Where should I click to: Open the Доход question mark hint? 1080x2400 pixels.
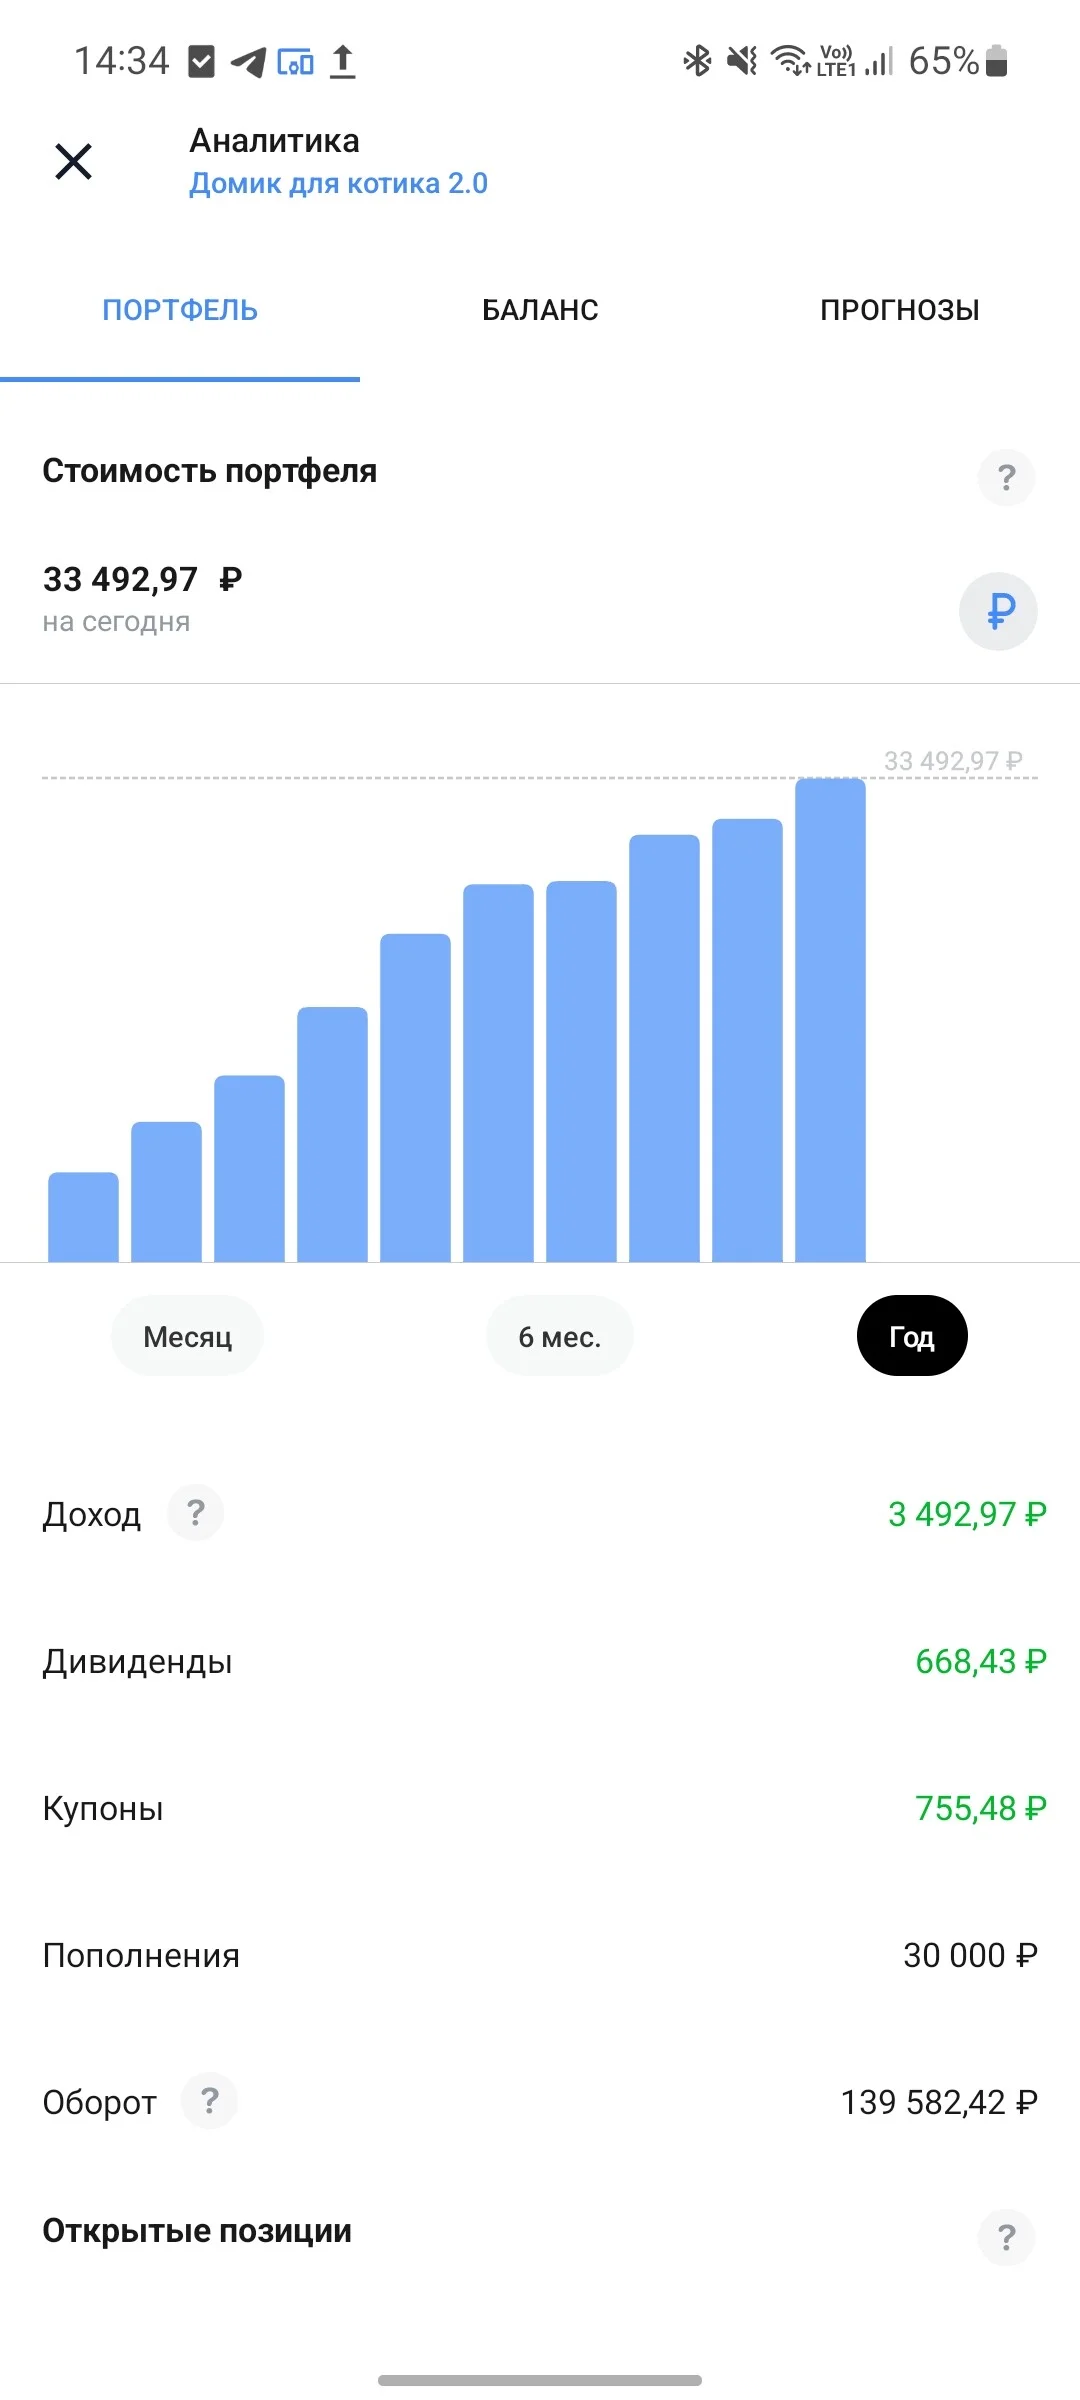(x=196, y=1513)
